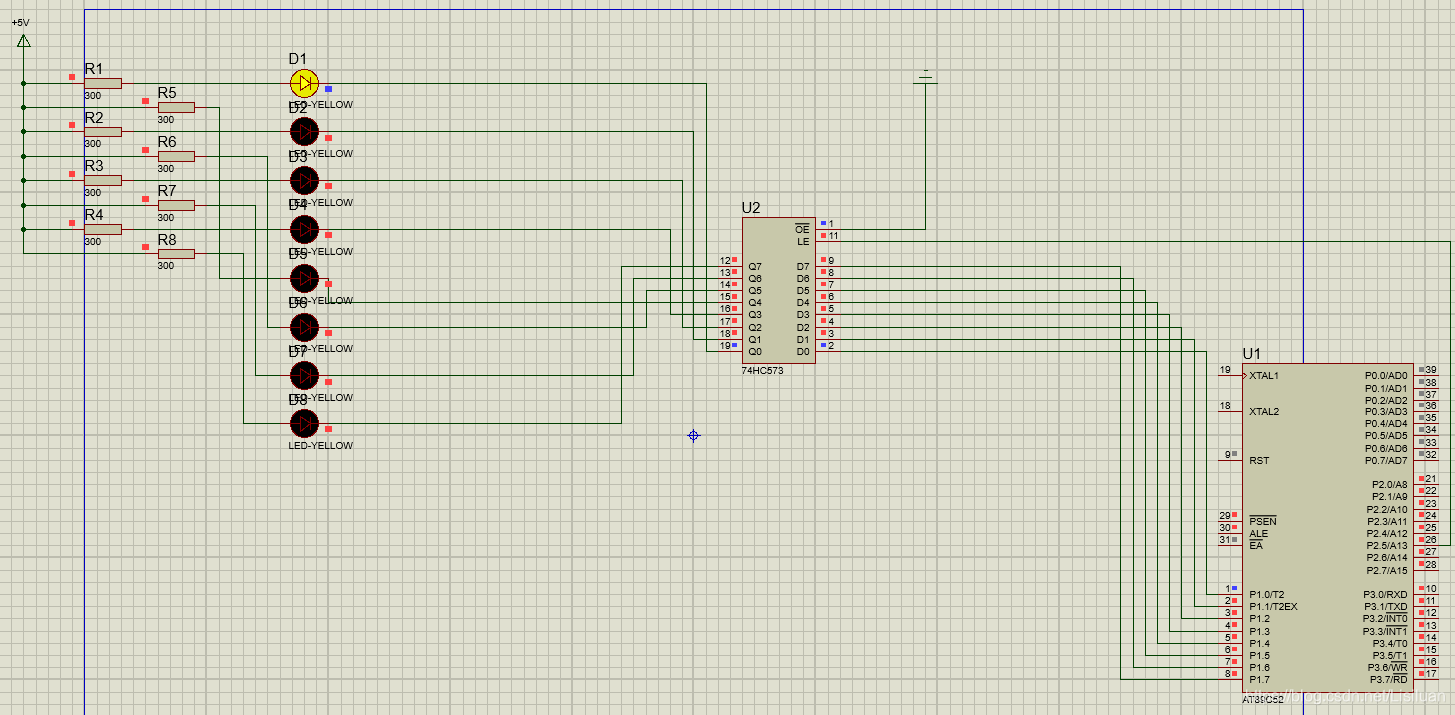
Task: Click the R8 reference label
Action: point(167,240)
